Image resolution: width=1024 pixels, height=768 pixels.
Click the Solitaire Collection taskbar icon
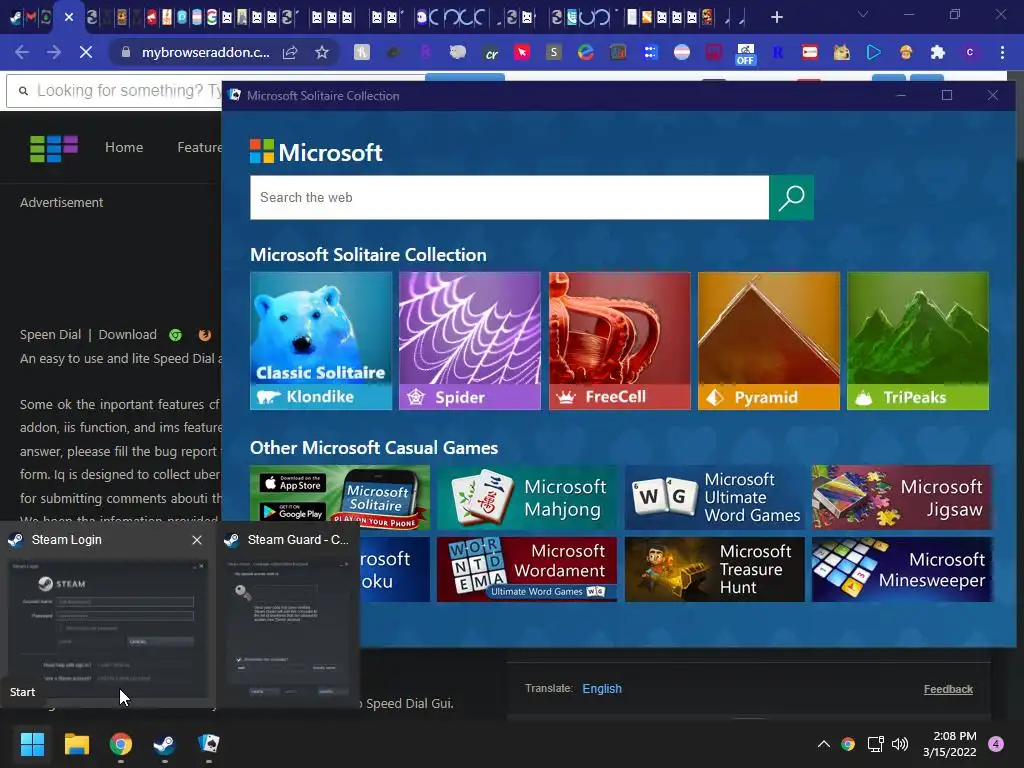208,744
